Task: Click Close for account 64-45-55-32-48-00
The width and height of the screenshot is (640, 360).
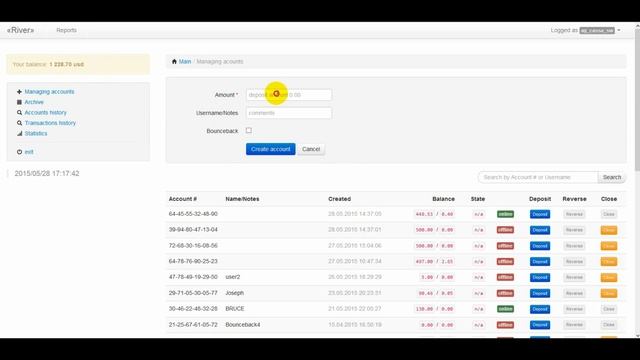Action: [x=609, y=214]
